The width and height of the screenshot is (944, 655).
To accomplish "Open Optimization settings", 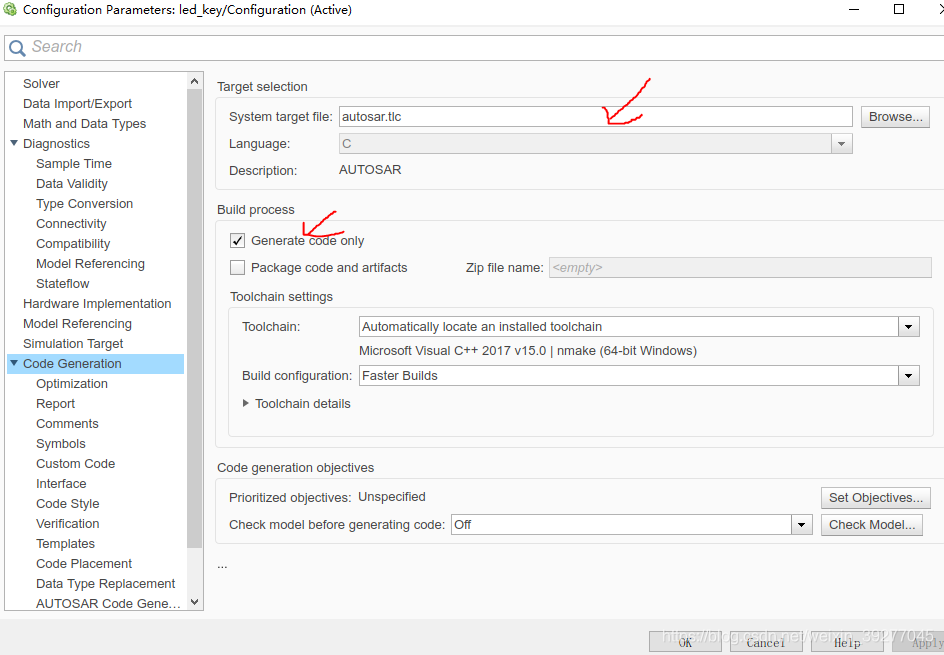I will click(x=72, y=383).
